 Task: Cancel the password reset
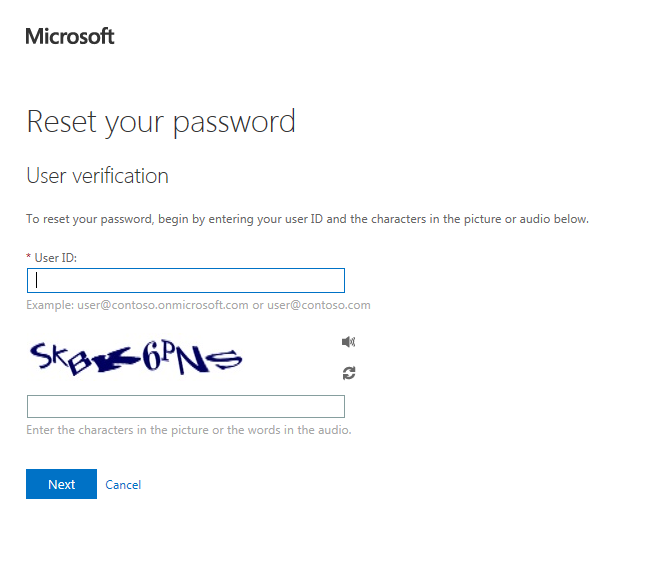point(123,485)
